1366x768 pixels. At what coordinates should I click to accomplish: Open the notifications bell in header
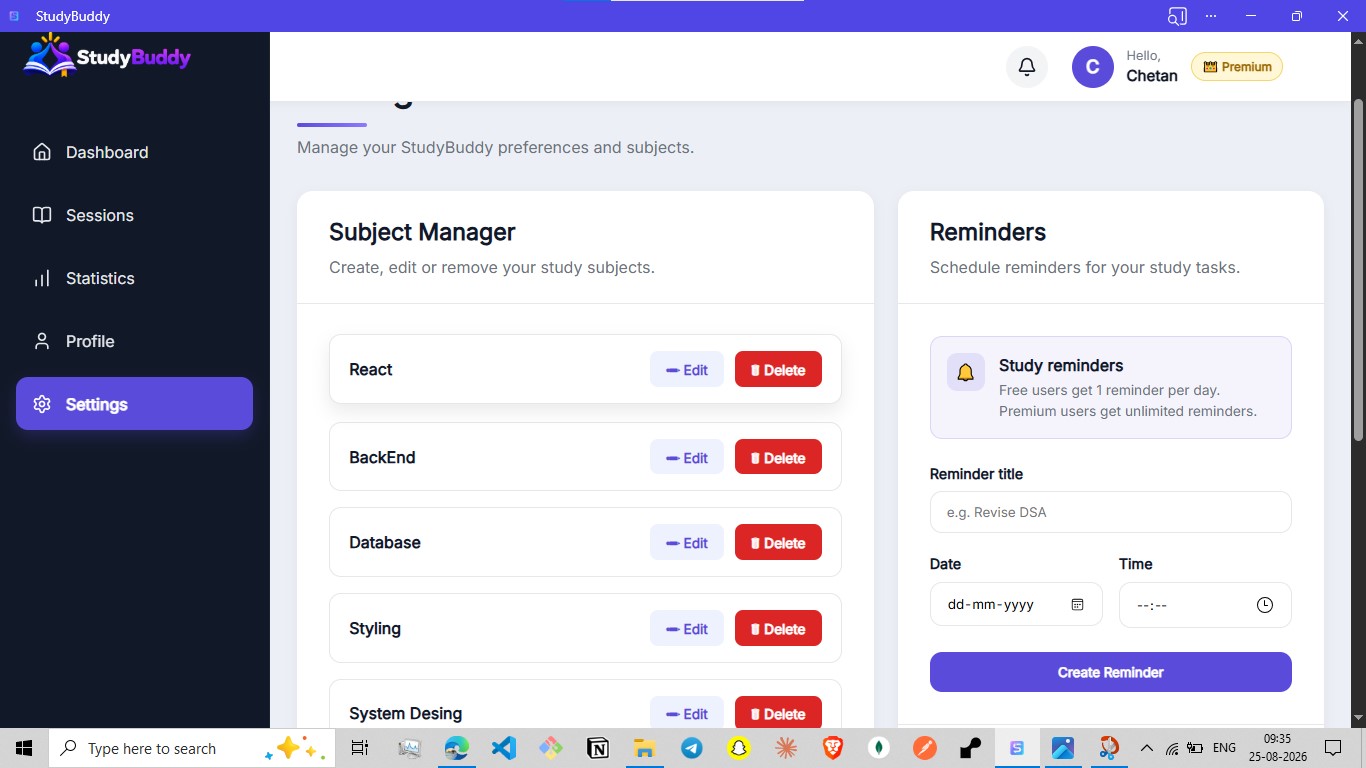pyautogui.click(x=1027, y=67)
